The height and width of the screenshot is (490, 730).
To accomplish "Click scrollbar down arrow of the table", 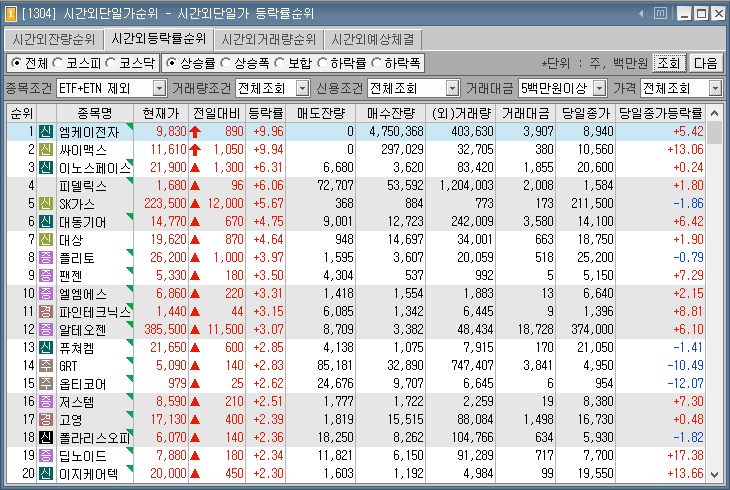I will (715, 475).
